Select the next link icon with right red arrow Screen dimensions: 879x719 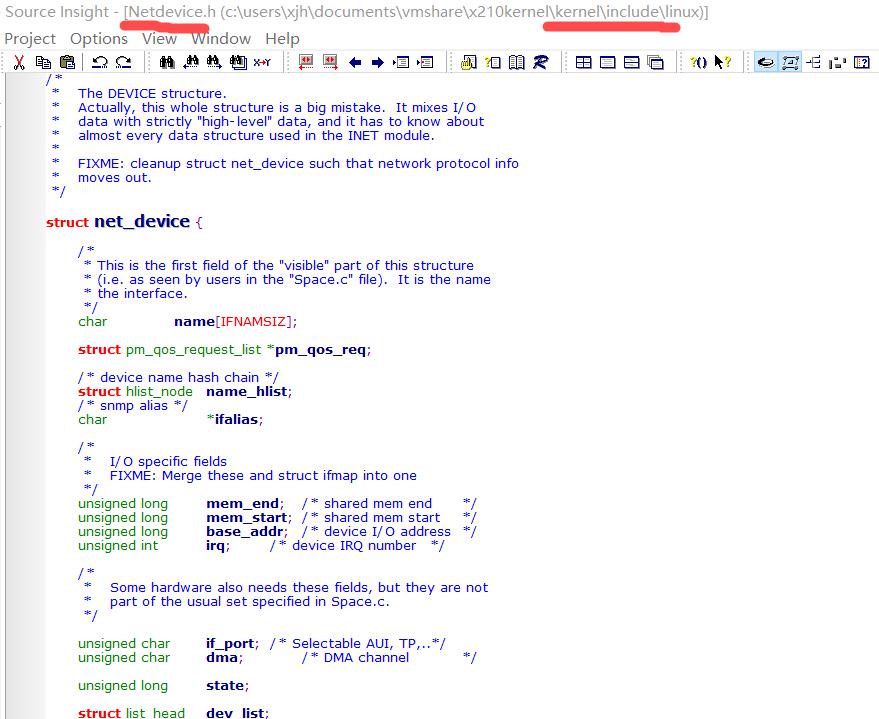pos(330,62)
